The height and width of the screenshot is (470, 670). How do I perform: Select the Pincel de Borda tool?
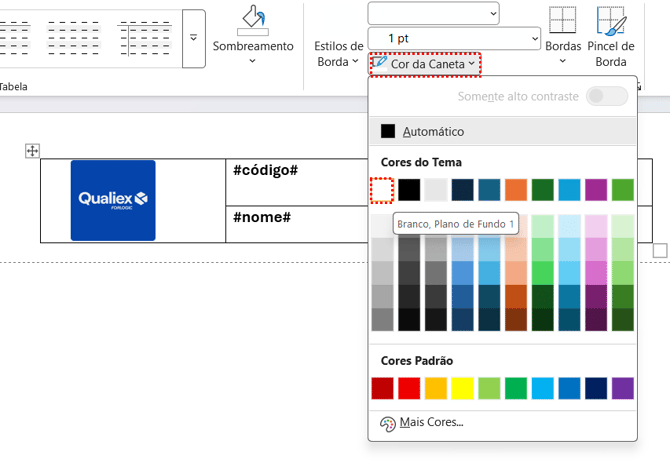coord(611,22)
